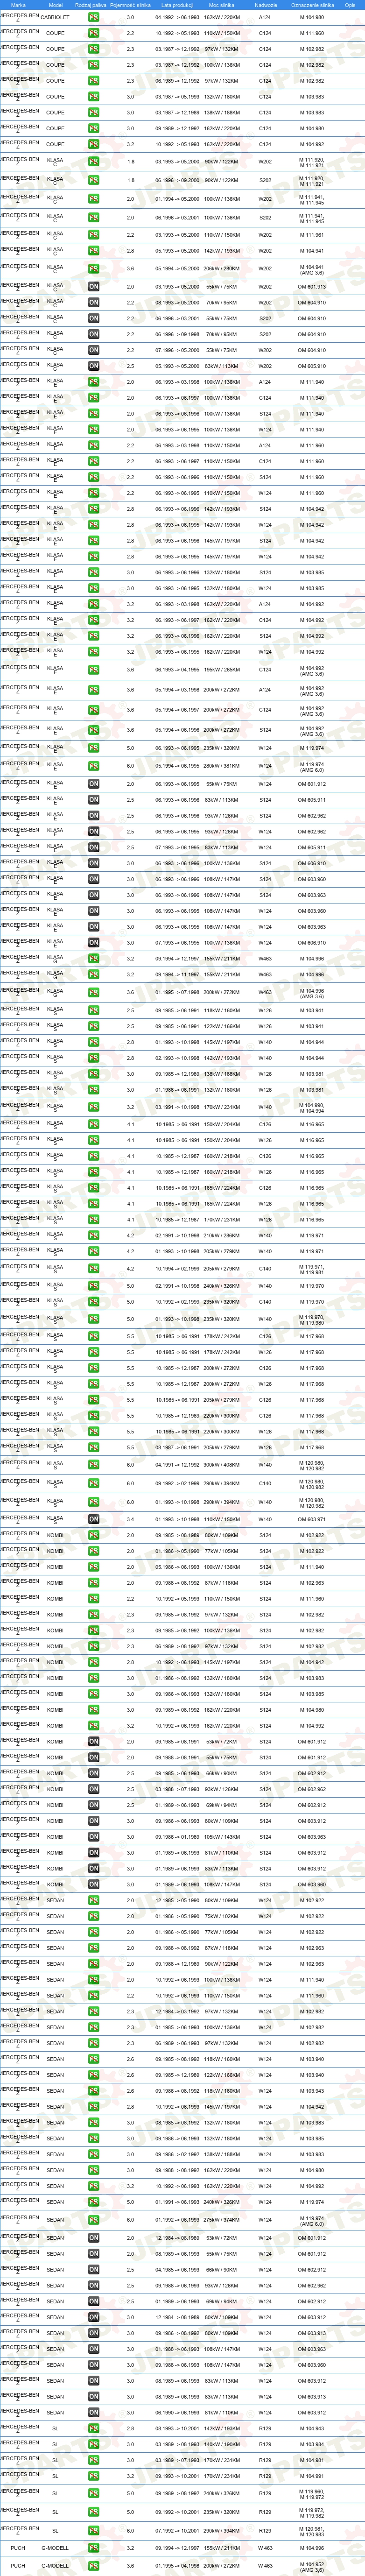Viewport: 365px width, 2576px height.
Task: Click the Nadwozie column header
Action: [265, 5]
